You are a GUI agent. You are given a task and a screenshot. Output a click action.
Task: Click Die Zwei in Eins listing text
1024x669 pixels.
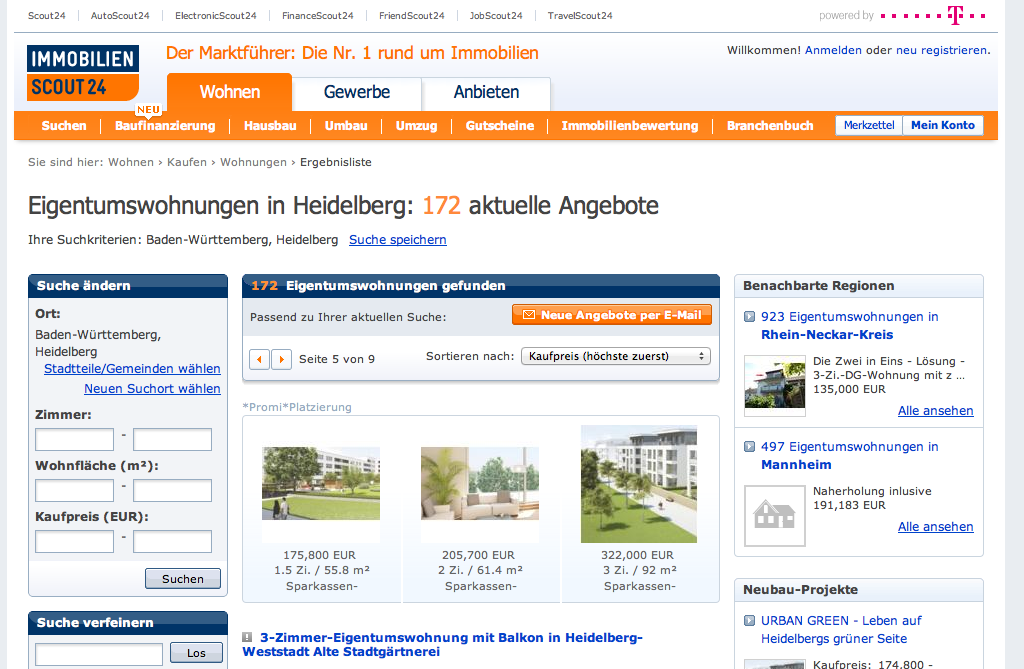click(x=889, y=368)
